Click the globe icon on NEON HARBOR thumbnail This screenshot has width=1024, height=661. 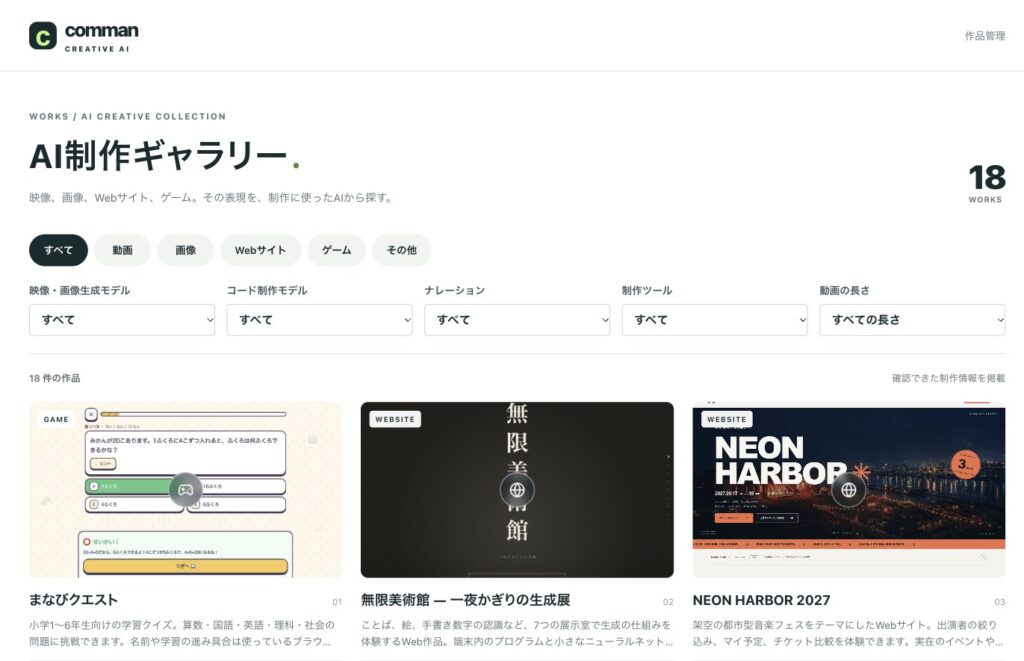(x=848, y=490)
